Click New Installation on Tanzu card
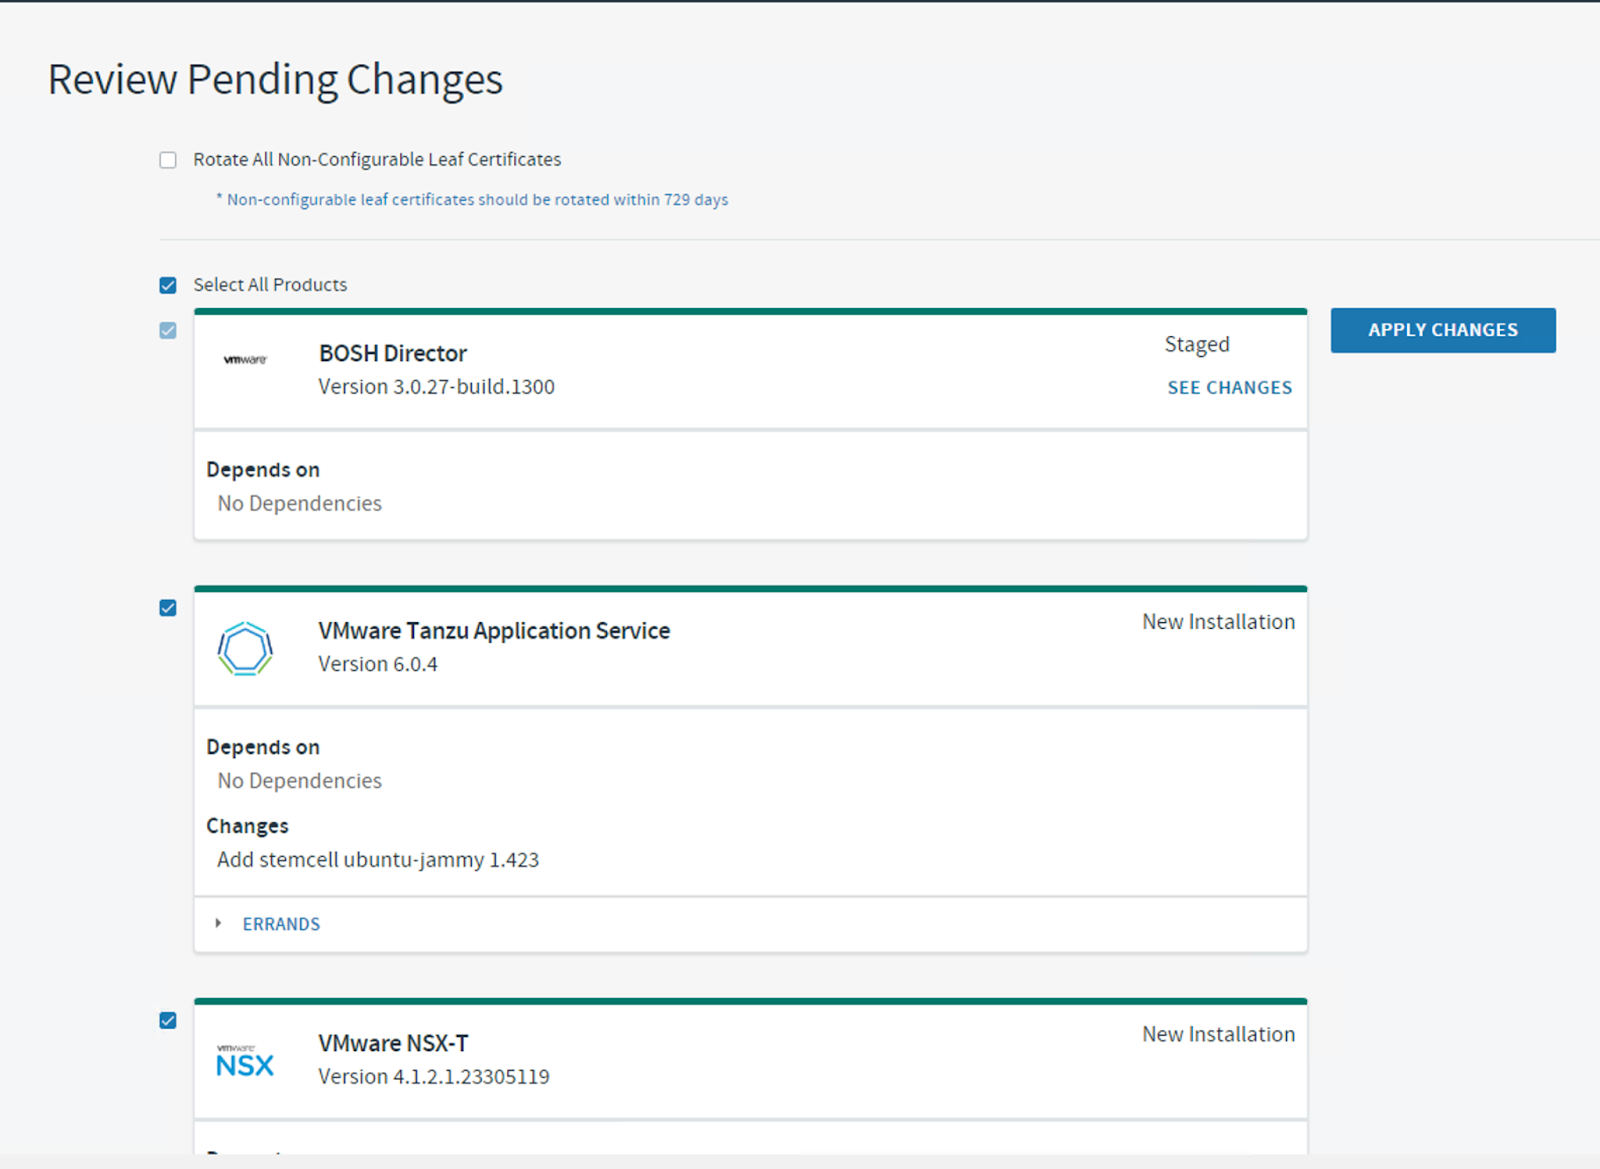The width and height of the screenshot is (1600, 1169). tap(1219, 622)
